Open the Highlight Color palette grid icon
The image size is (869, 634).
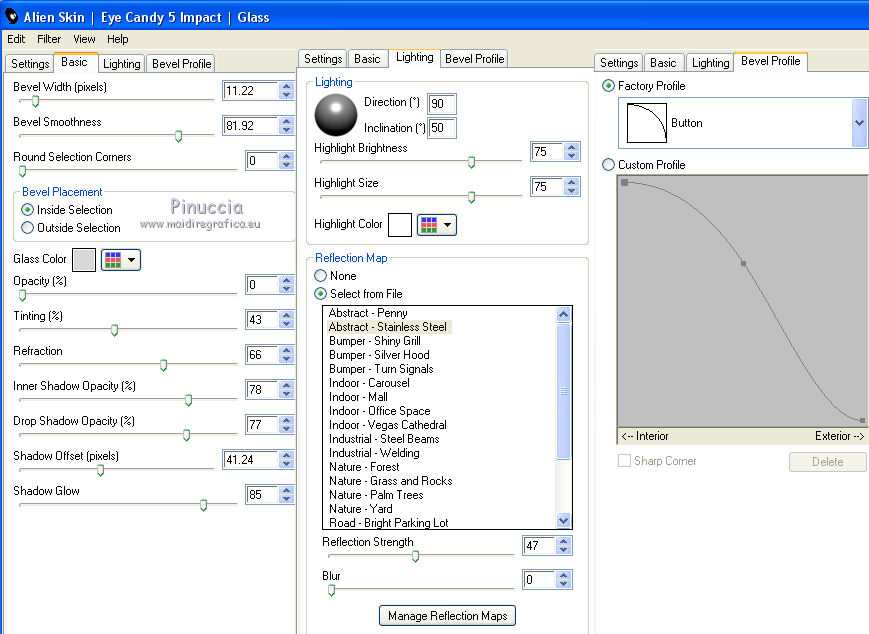427,225
